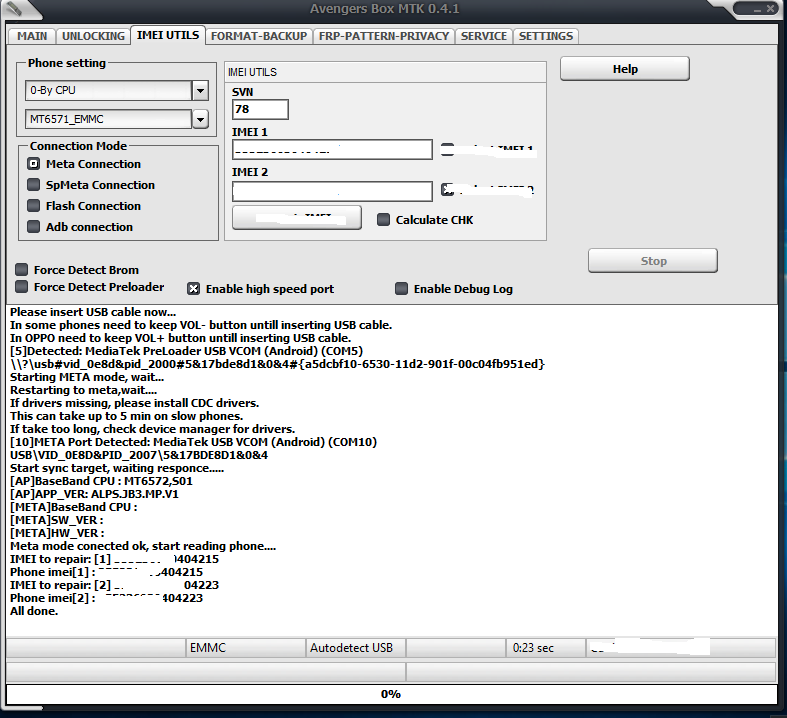Click the 'Starting META mode, wait...' log line

87,377
